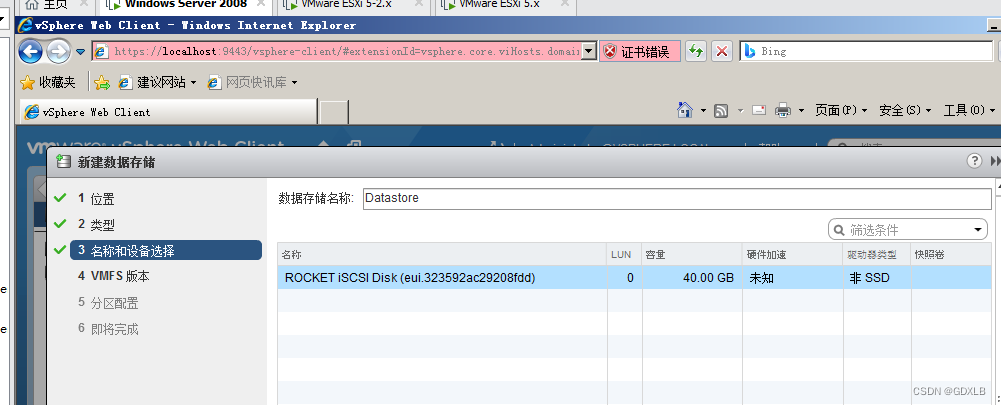The width and height of the screenshot is (1001, 405).
Task: Select the vSphere Web Client browser tab
Action: 169,112
